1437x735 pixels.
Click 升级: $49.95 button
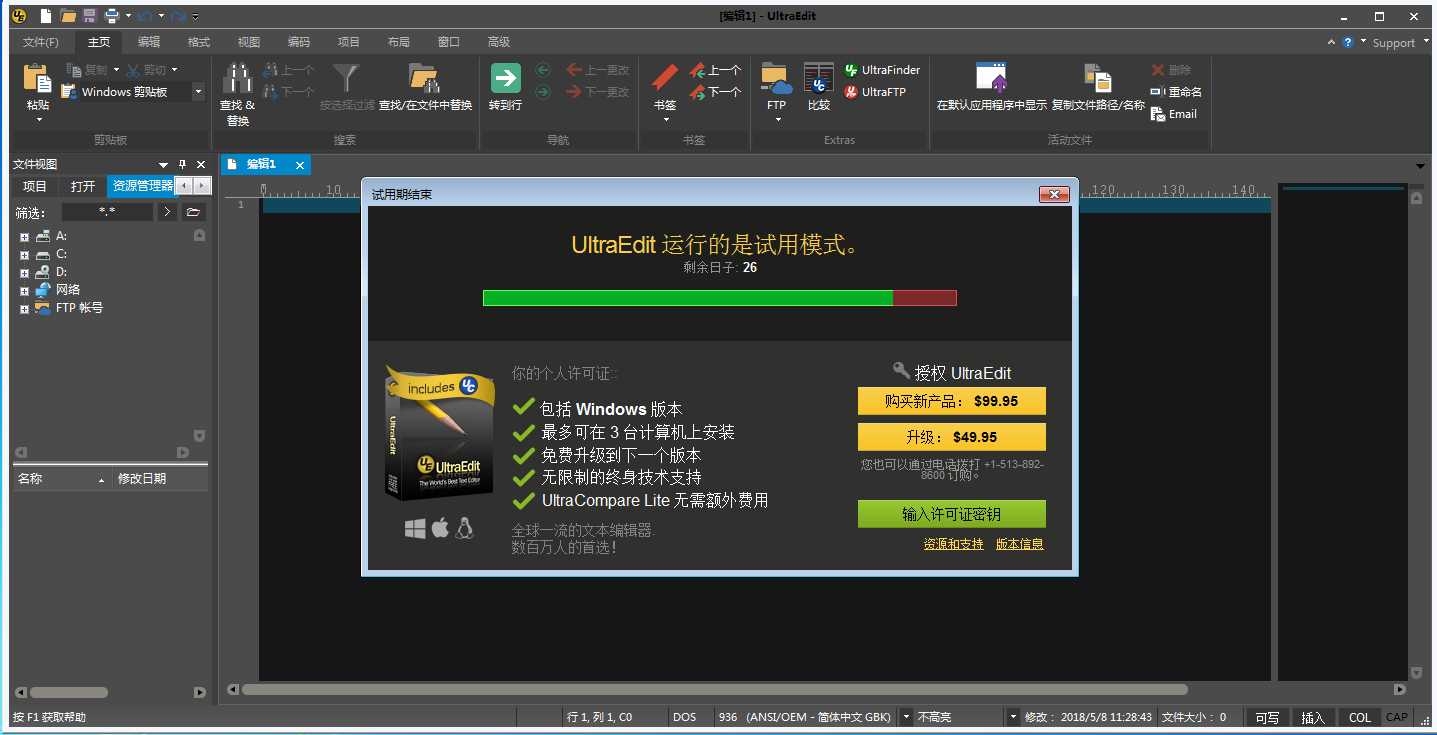(x=952, y=437)
